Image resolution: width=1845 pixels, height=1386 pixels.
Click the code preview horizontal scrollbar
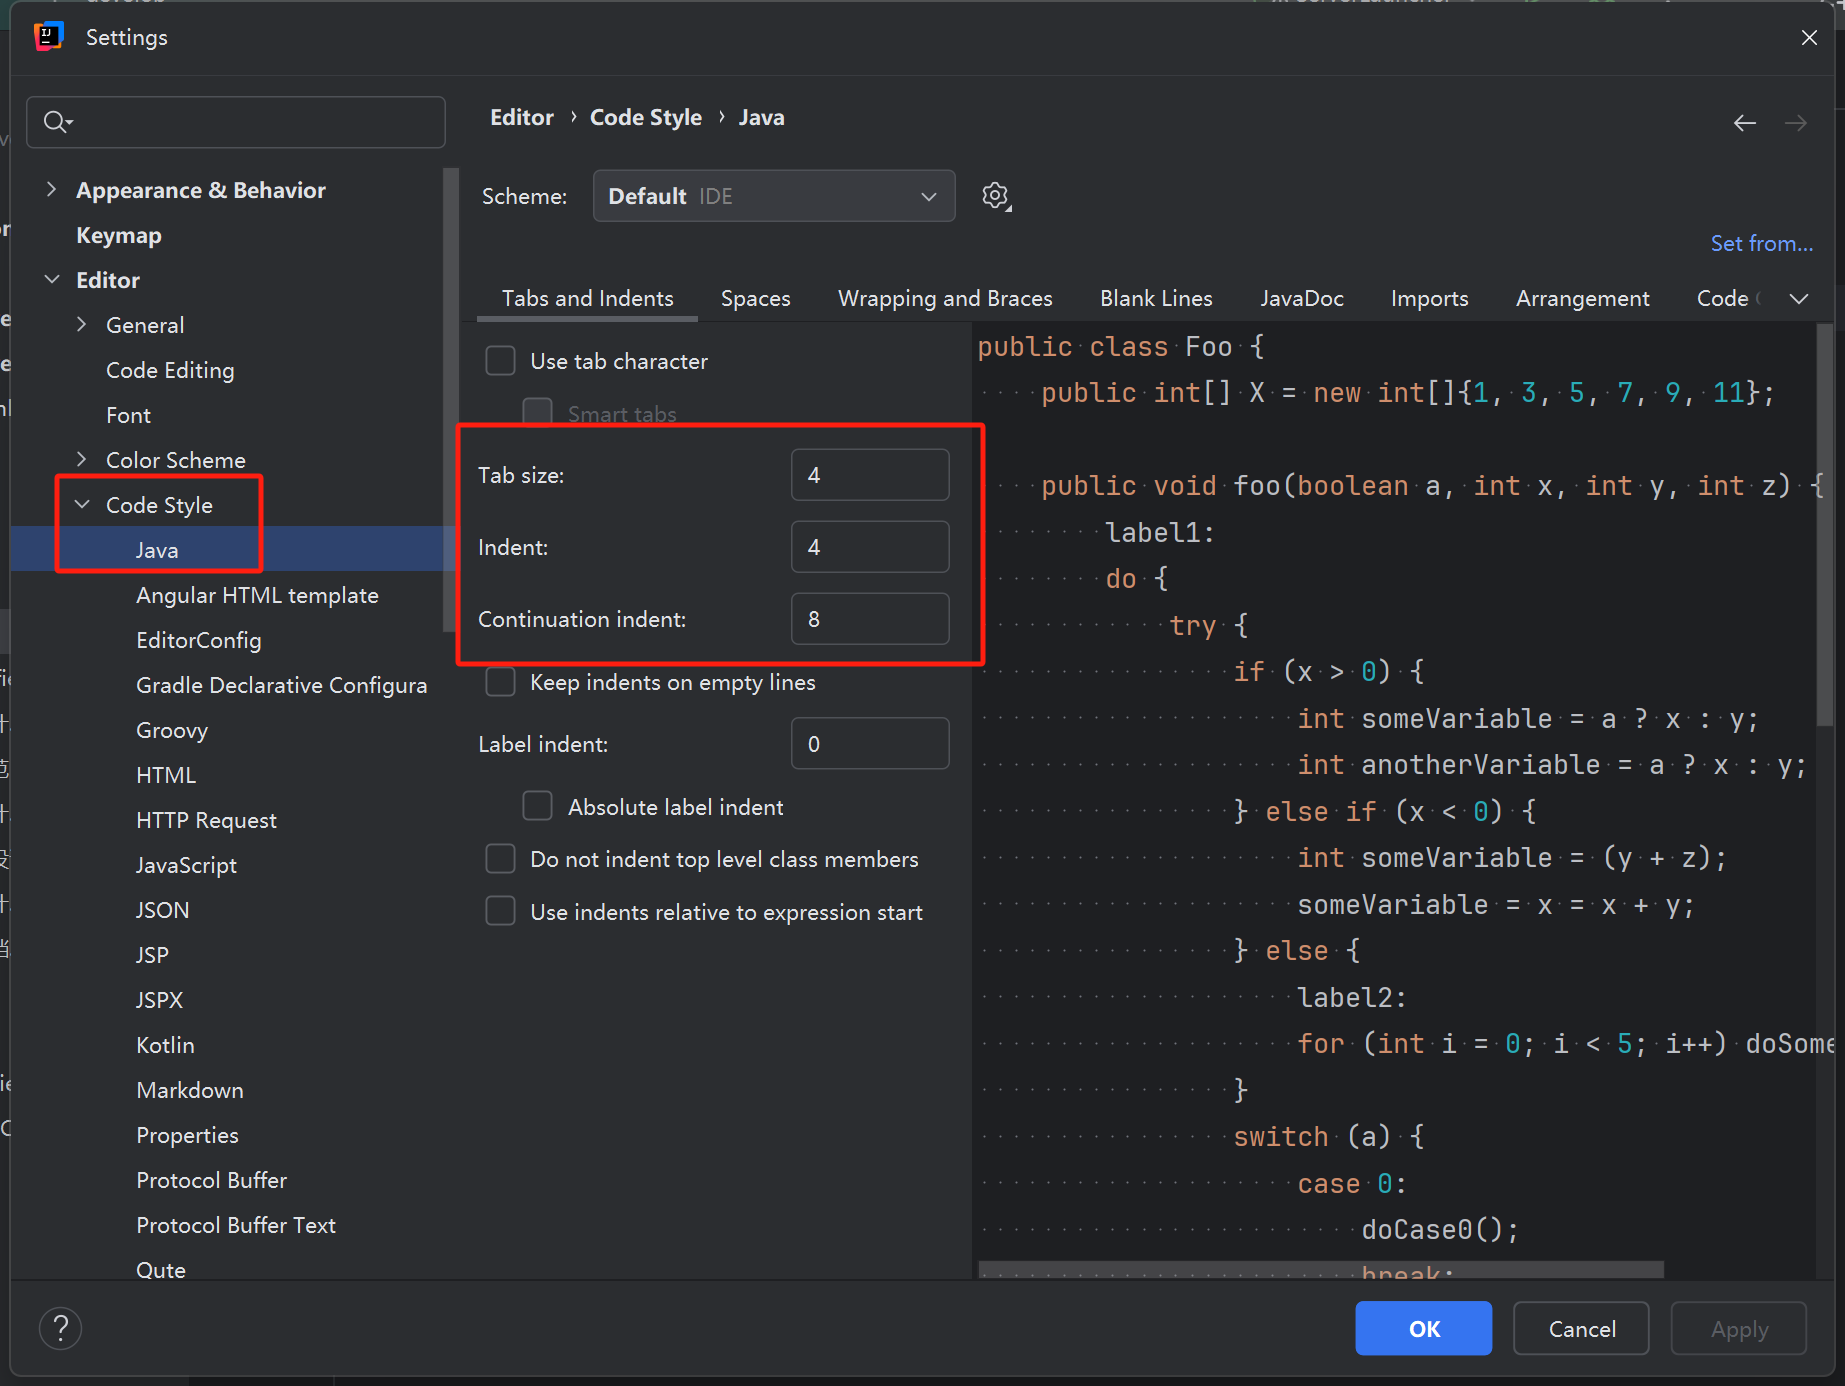click(1320, 1269)
